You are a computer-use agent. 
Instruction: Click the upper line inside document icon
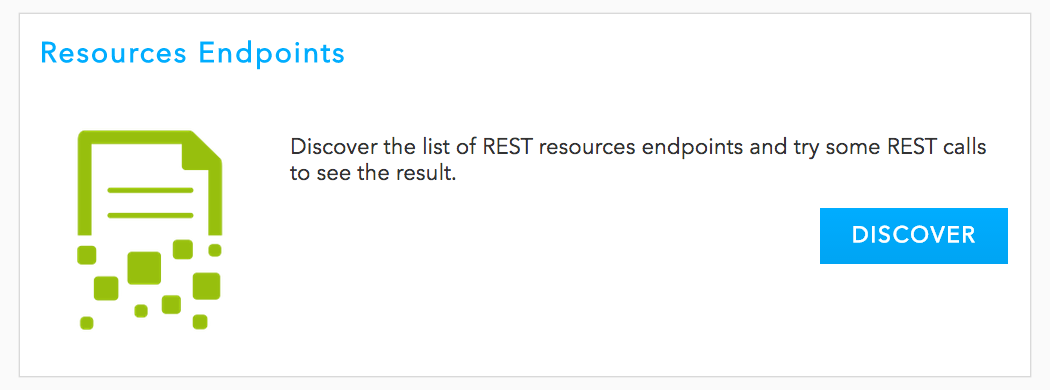point(150,190)
